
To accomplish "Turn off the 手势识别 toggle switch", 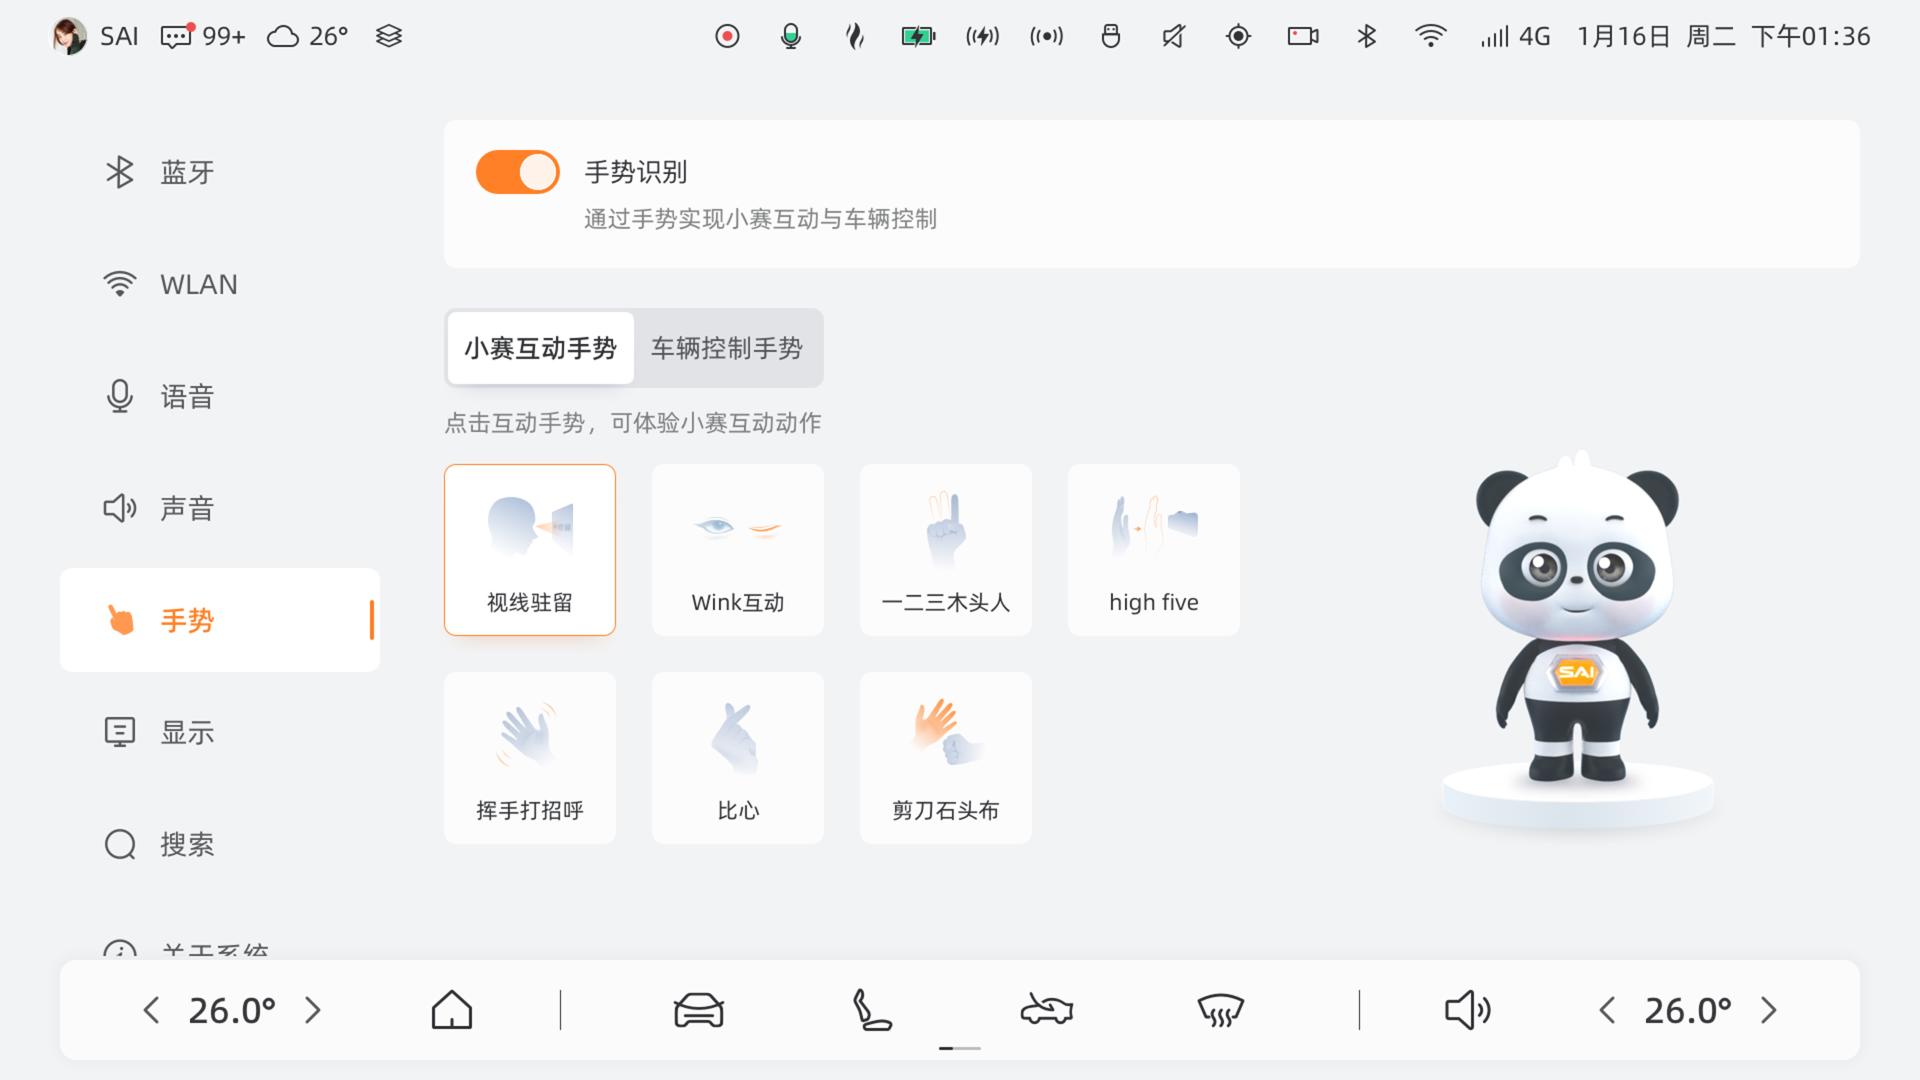I will pos(517,172).
